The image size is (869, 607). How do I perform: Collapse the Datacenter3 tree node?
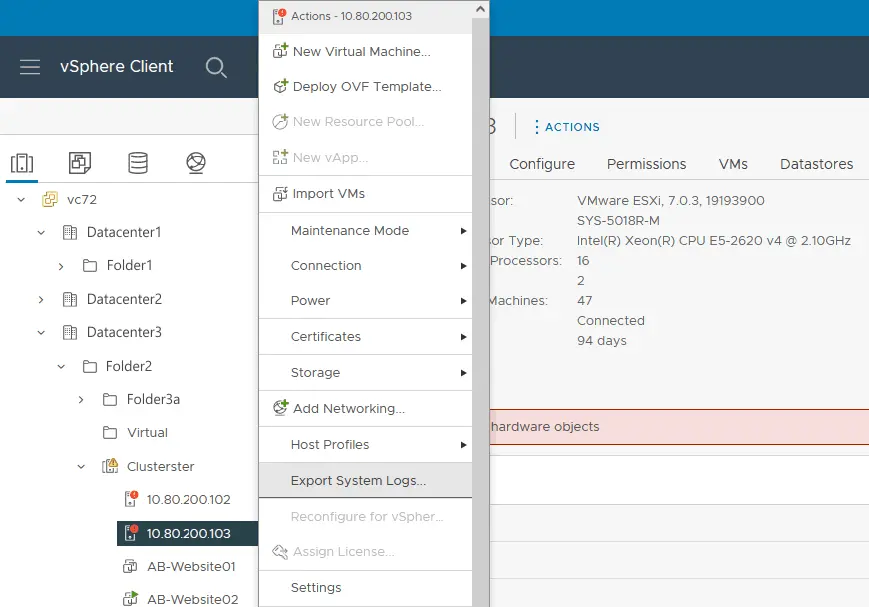pyautogui.click(x=41, y=333)
